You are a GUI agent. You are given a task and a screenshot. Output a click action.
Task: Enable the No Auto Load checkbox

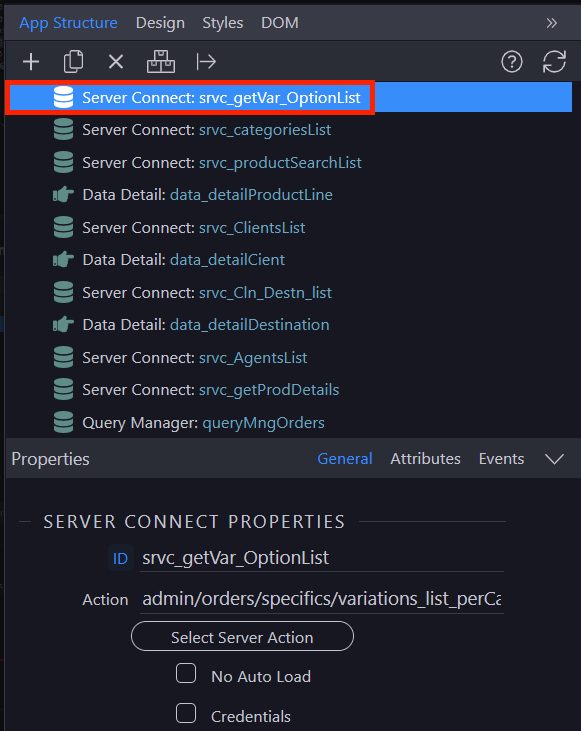pyautogui.click(x=186, y=673)
